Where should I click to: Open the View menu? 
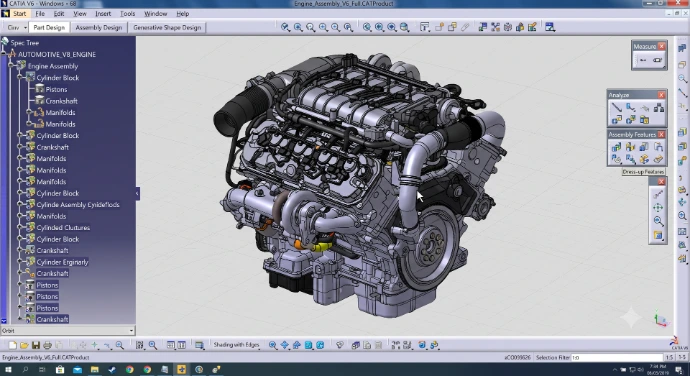point(80,14)
